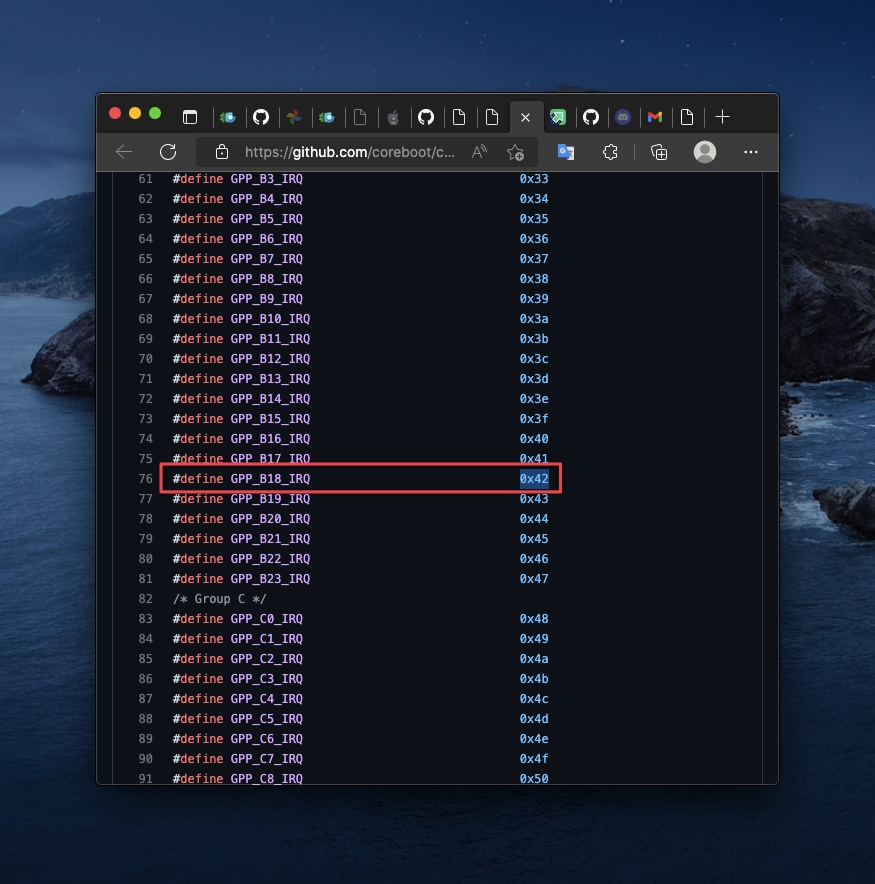Image resolution: width=875 pixels, height=884 pixels.
Task: Switch to the Discord tab
Action: [x=623, y=117]
